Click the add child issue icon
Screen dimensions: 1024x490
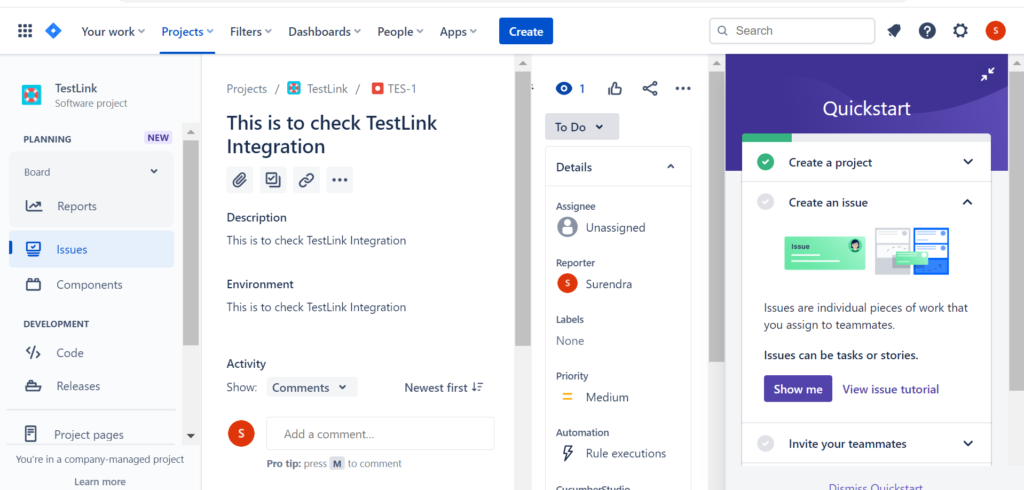[273, 180]
